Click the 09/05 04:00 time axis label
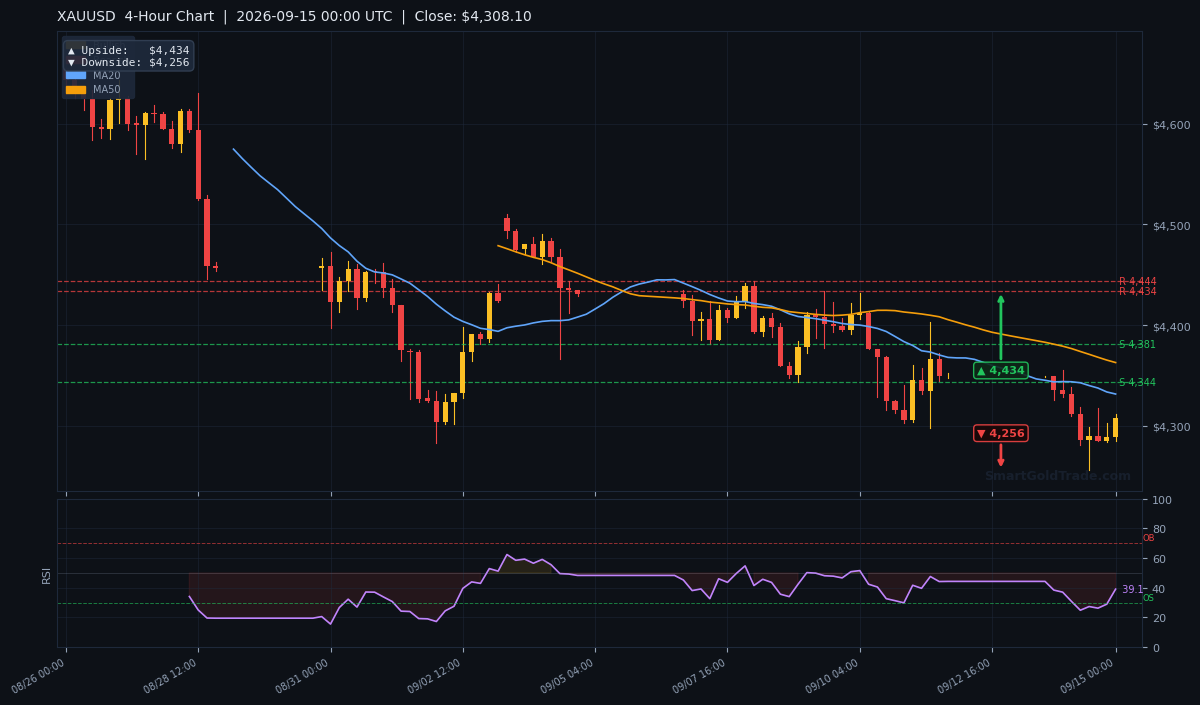The image size is (1200, 705). [x=567, y=678]
